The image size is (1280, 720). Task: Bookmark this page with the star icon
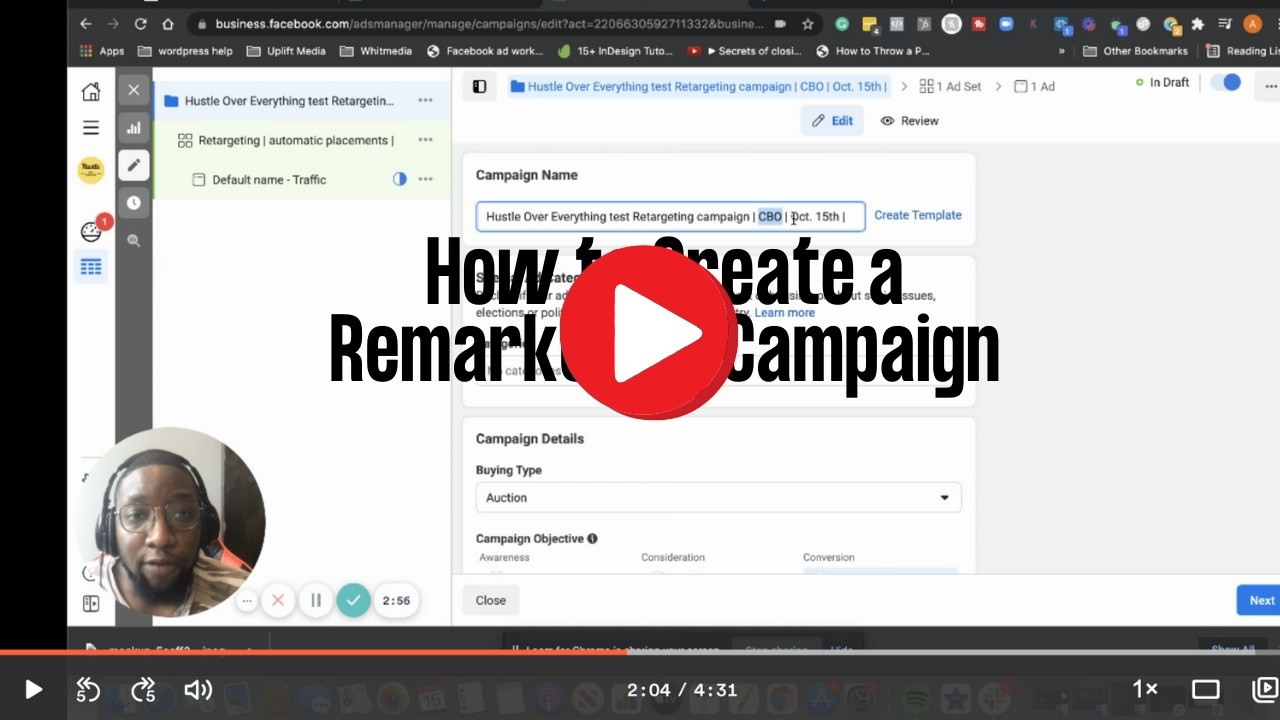click(807, 24)
